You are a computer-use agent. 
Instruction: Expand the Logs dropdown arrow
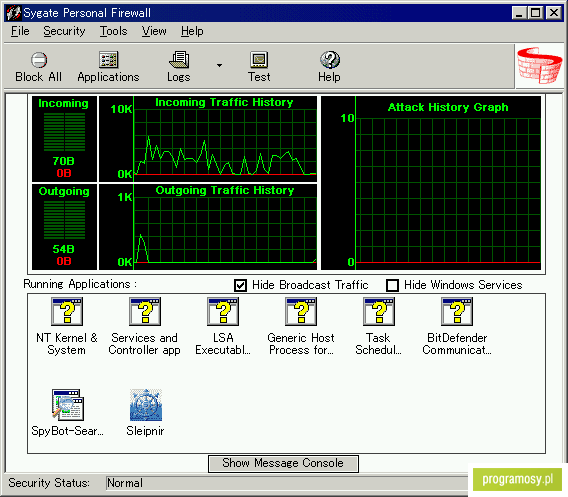tap(219, 66)
